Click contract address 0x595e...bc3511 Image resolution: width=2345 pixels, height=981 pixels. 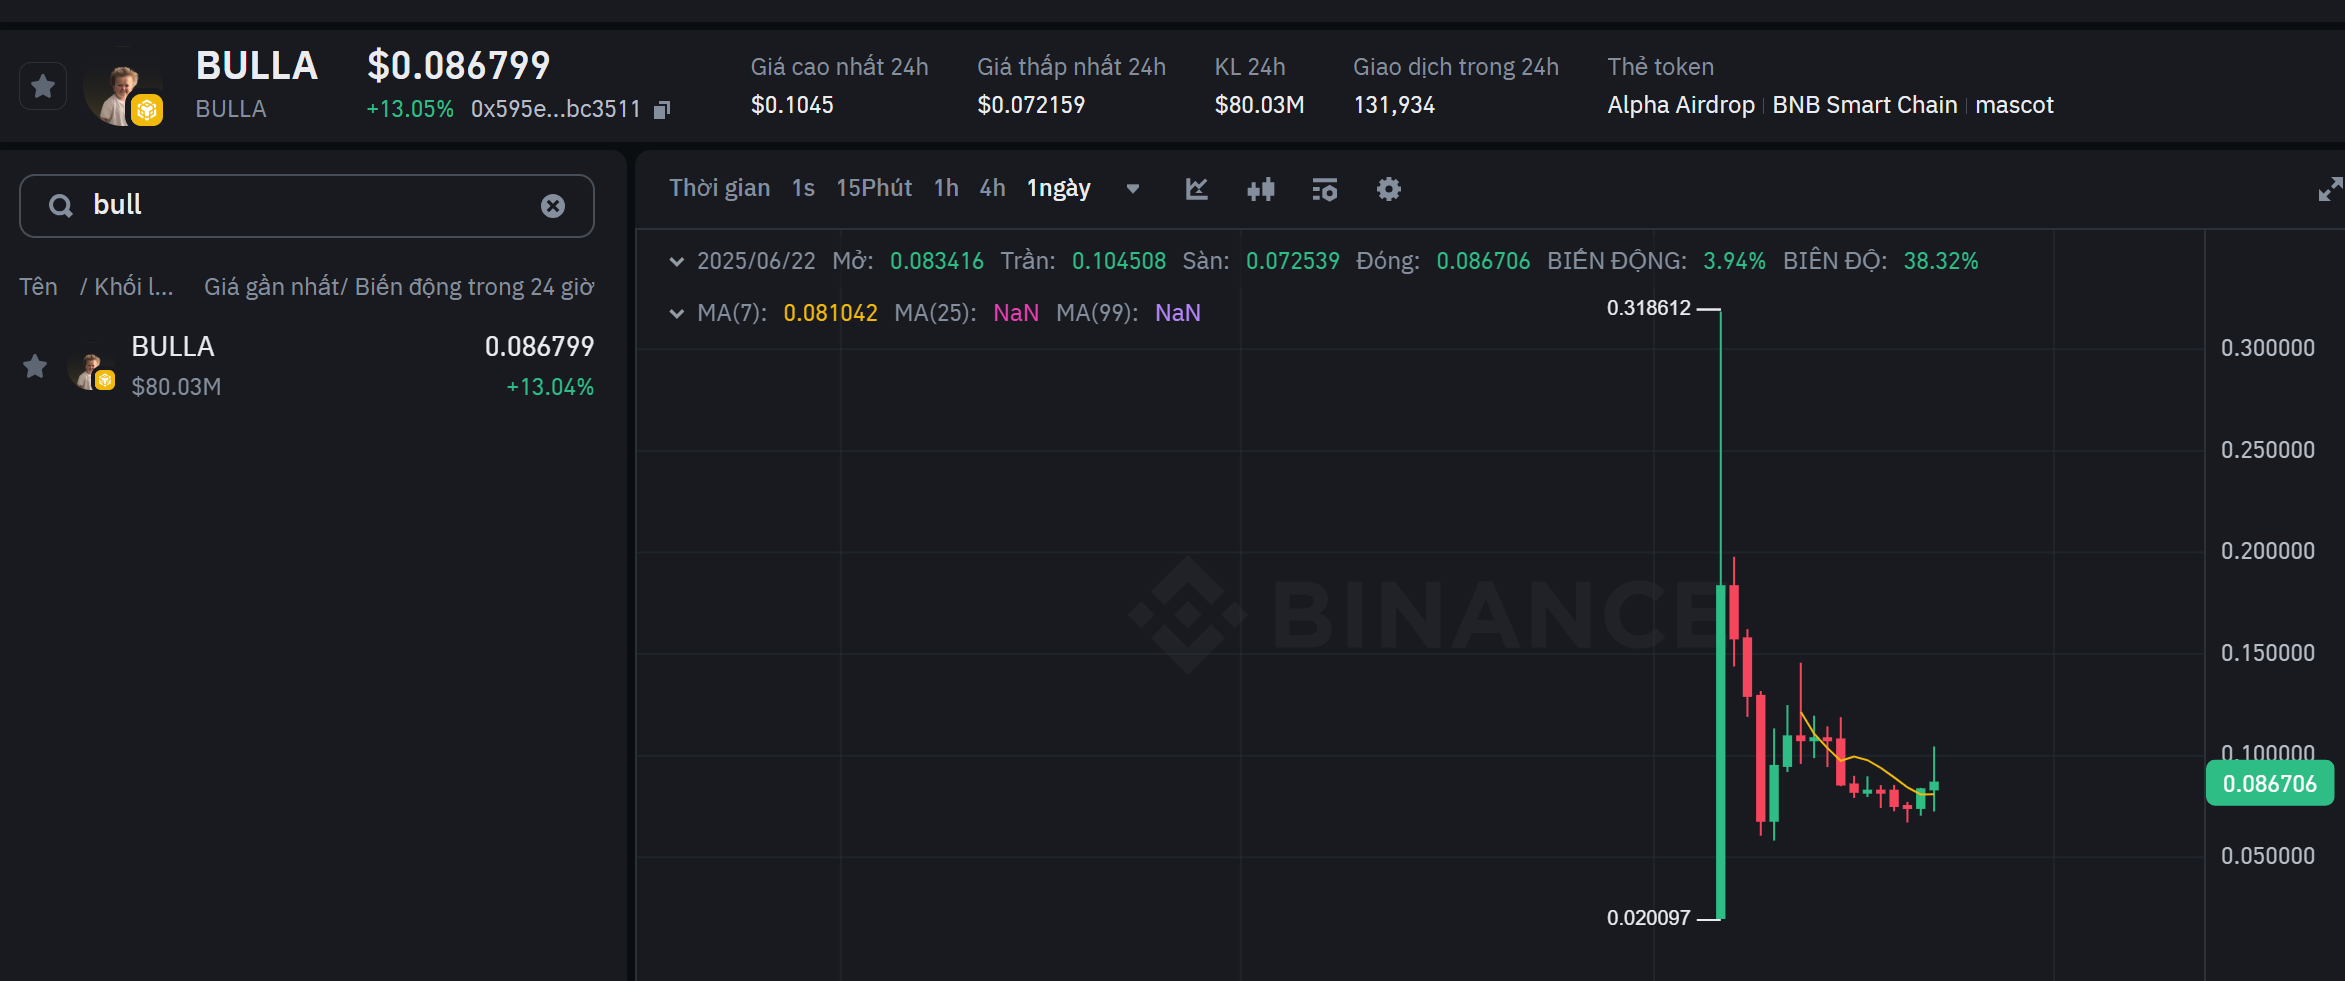(x=555, y=109)
